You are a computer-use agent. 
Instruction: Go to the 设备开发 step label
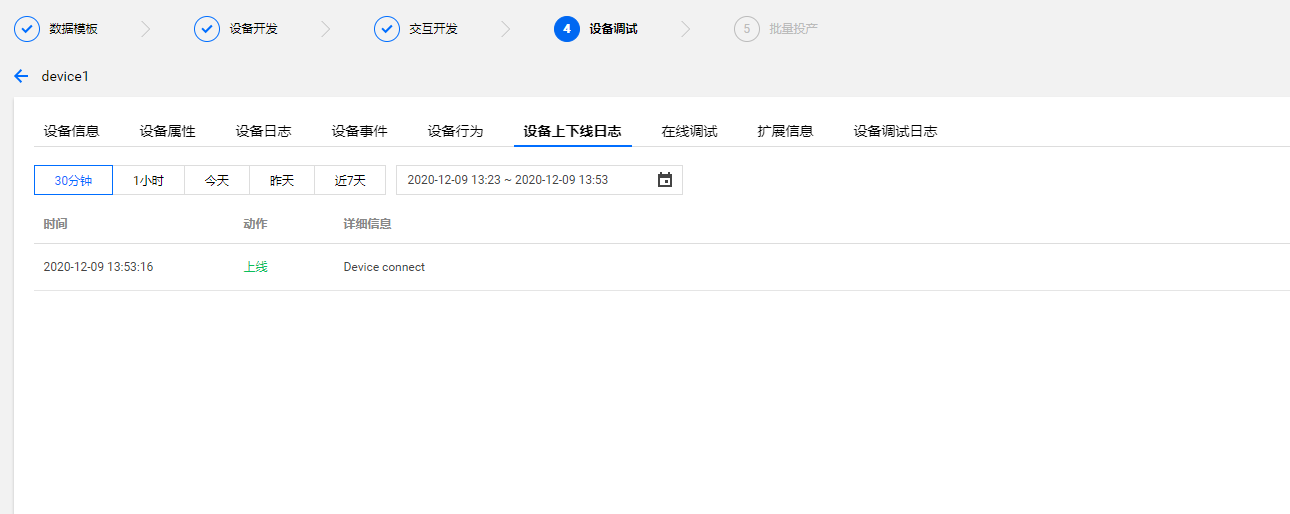[254, 29]
